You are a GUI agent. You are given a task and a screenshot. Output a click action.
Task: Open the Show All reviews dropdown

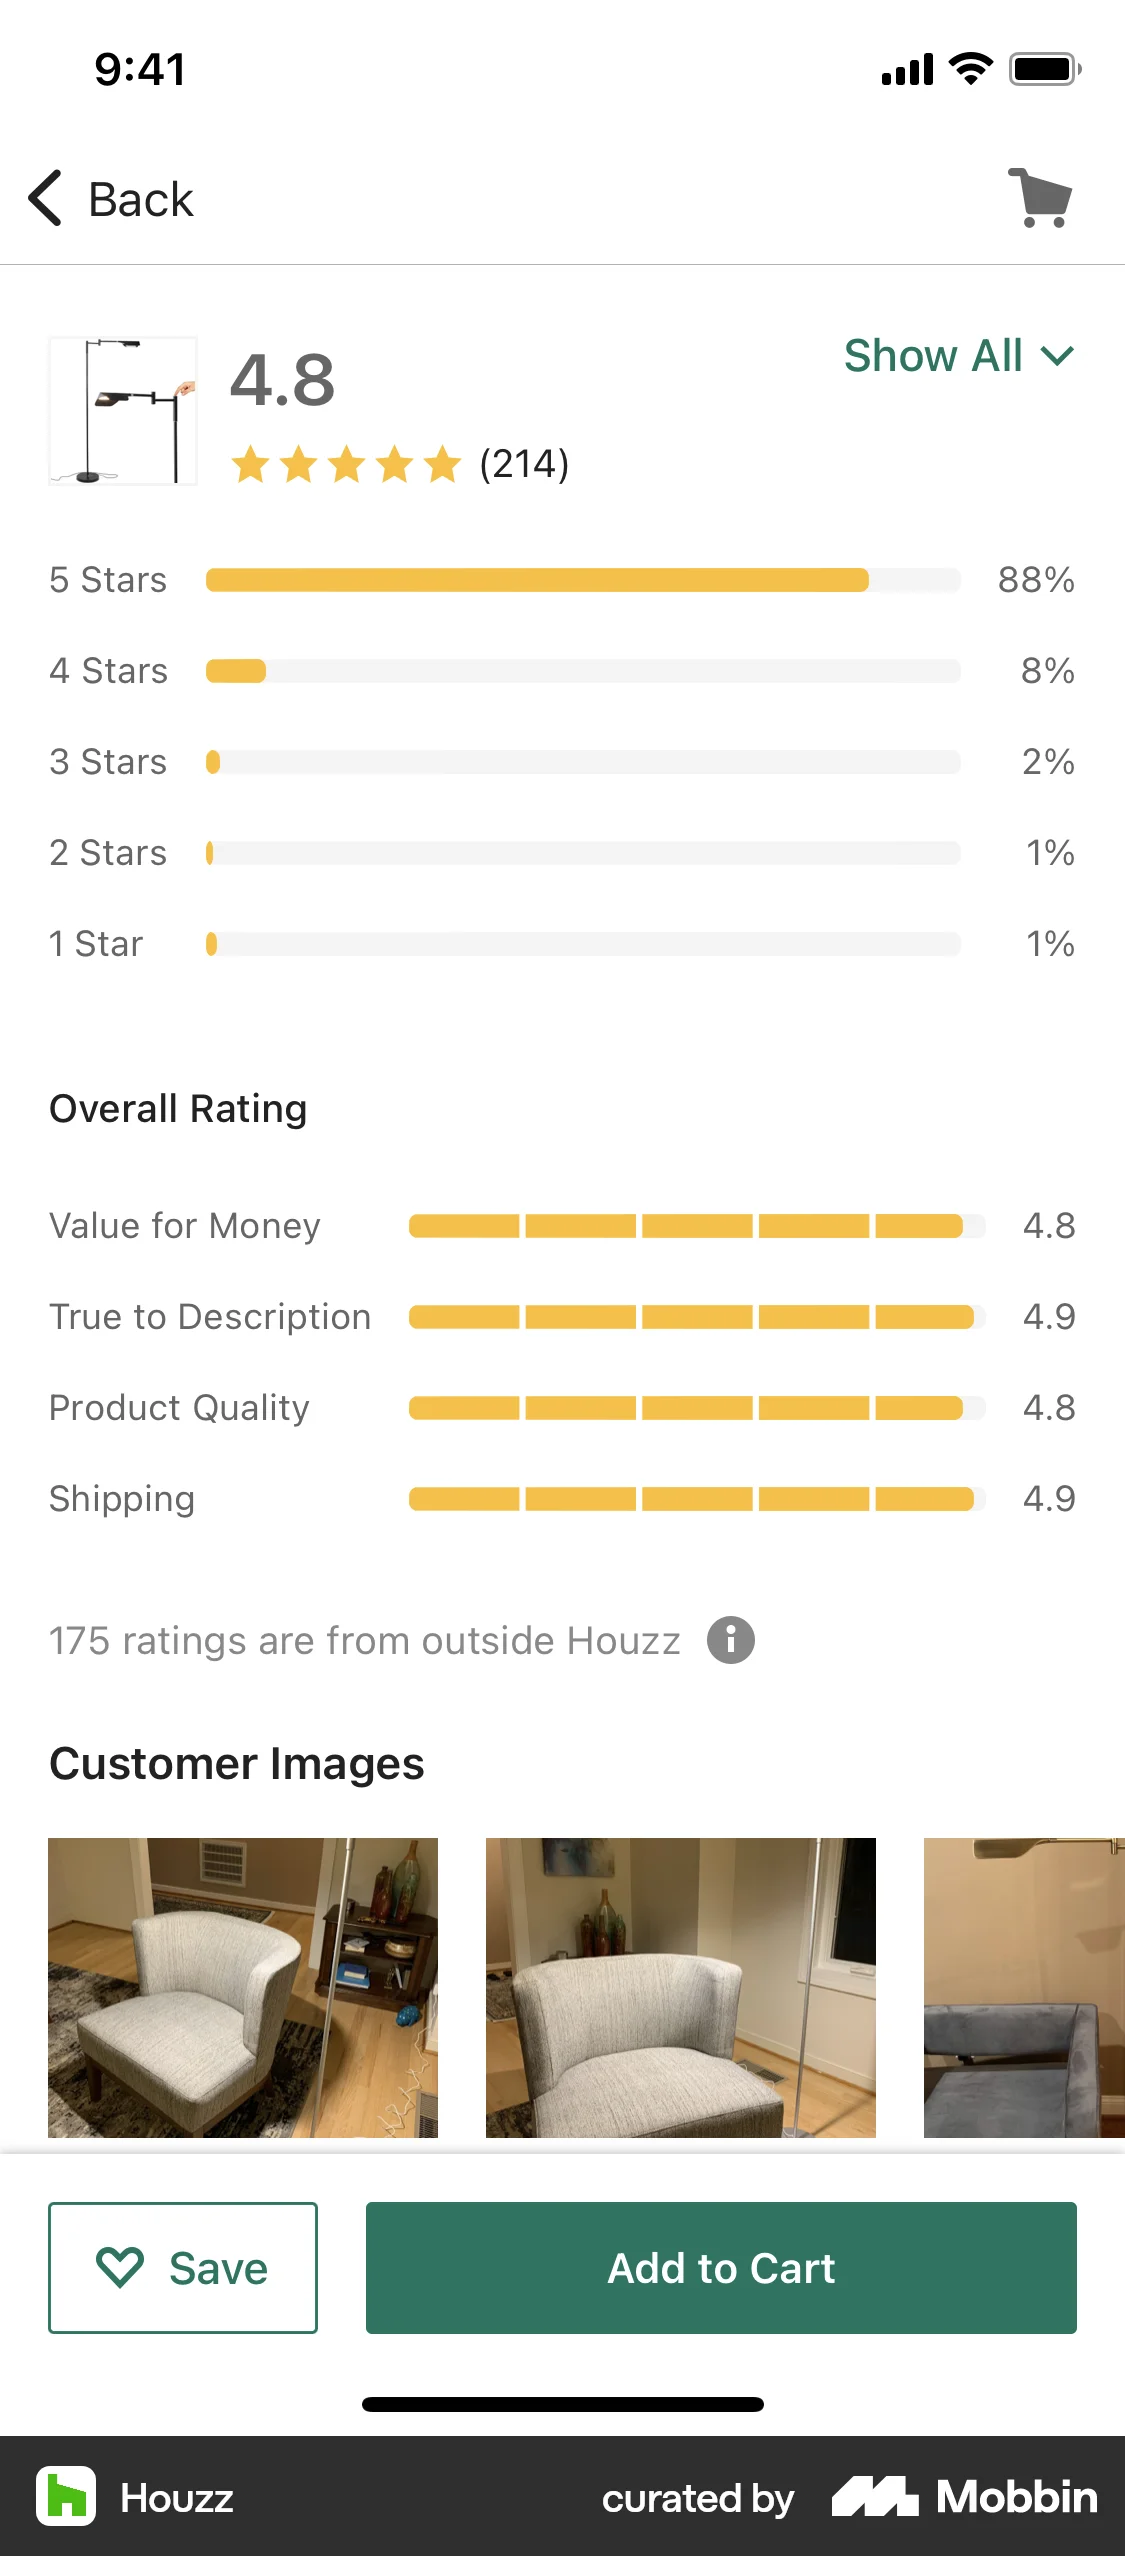click(933, 356)
